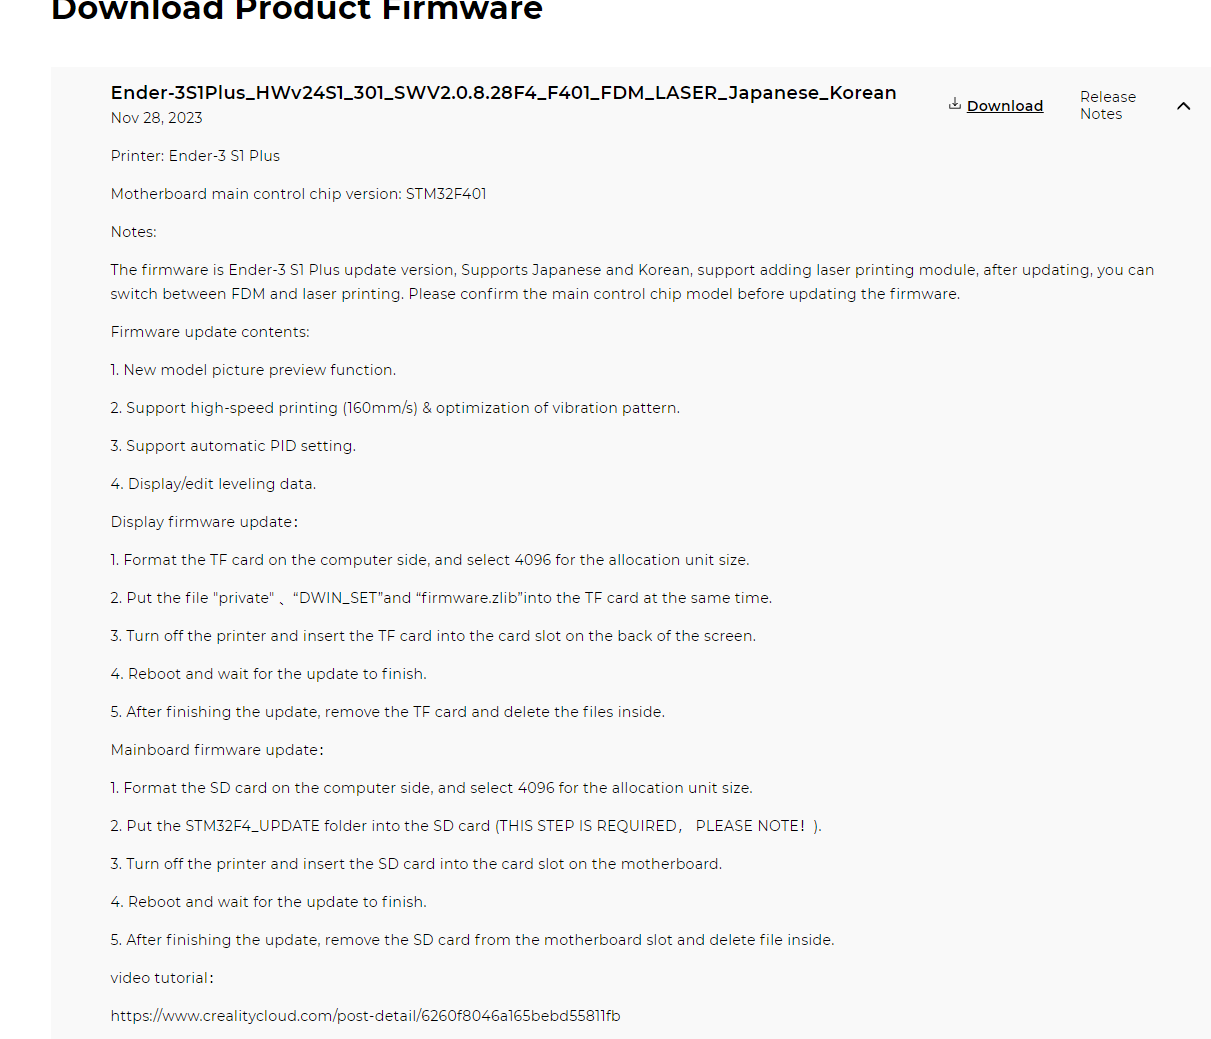Image resolution: width=1211 pixels, height=1039 pixels.
Task: Click the Nov 28, 2023 release date
Action: 157,118
